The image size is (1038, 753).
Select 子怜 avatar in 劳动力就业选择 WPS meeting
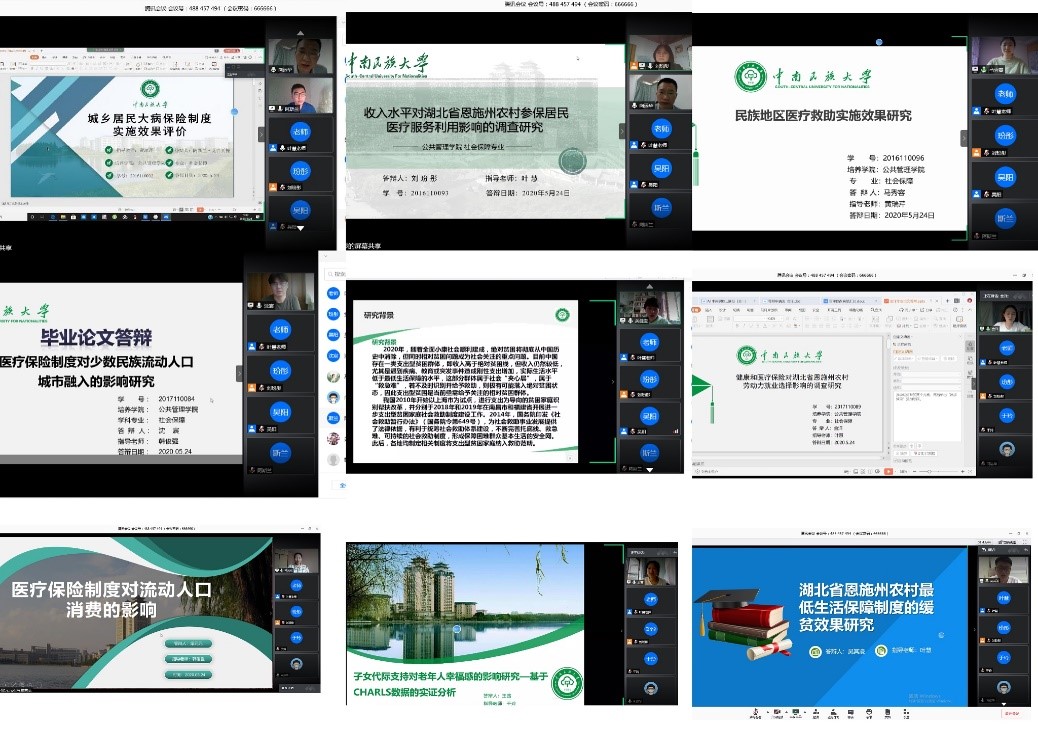[1007, 416]
